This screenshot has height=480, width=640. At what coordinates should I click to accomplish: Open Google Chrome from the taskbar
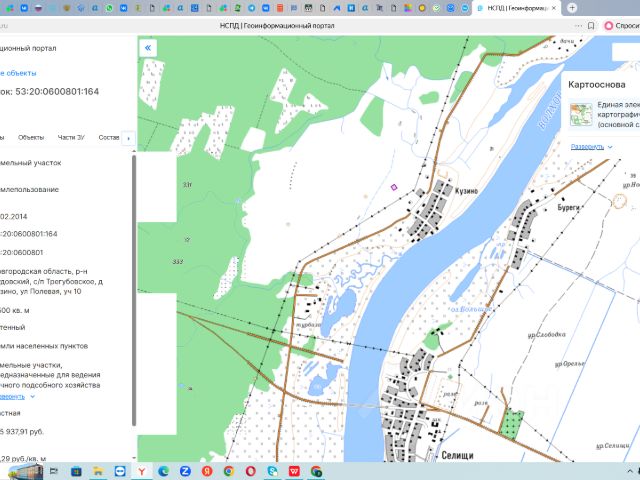pos(229,471)
